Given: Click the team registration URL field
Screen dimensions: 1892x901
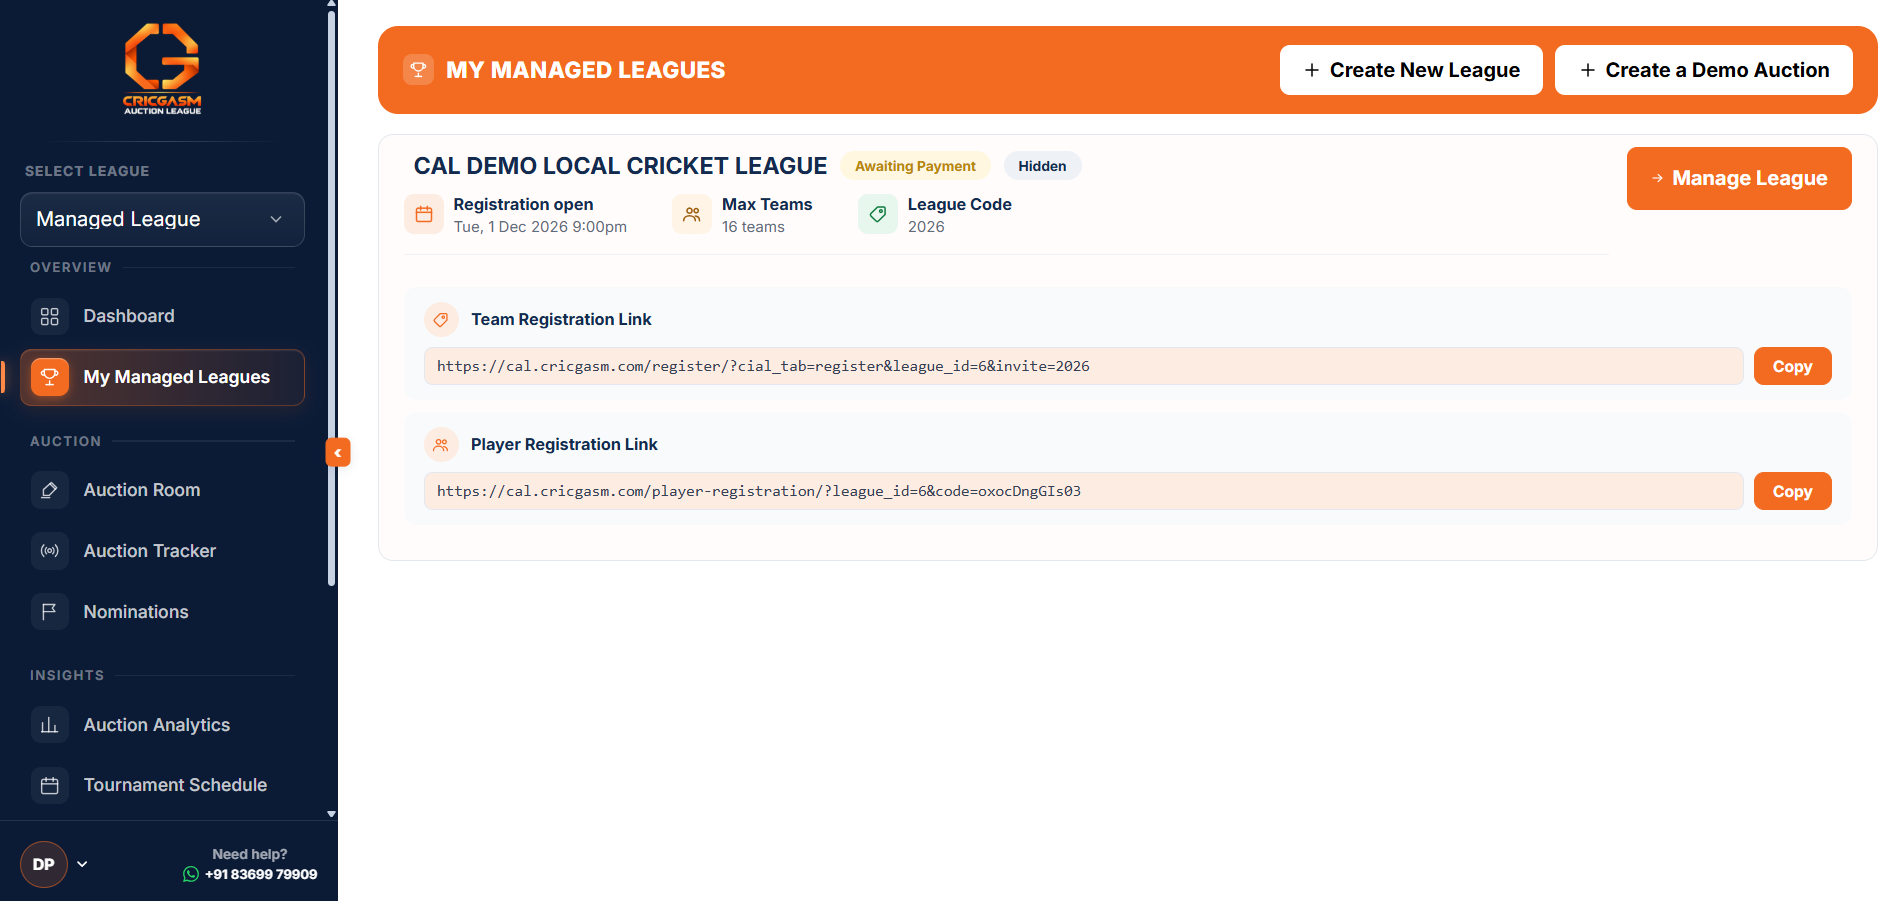Looking at the screenshot, I should pyautogui.click(x=1084, y=366).
